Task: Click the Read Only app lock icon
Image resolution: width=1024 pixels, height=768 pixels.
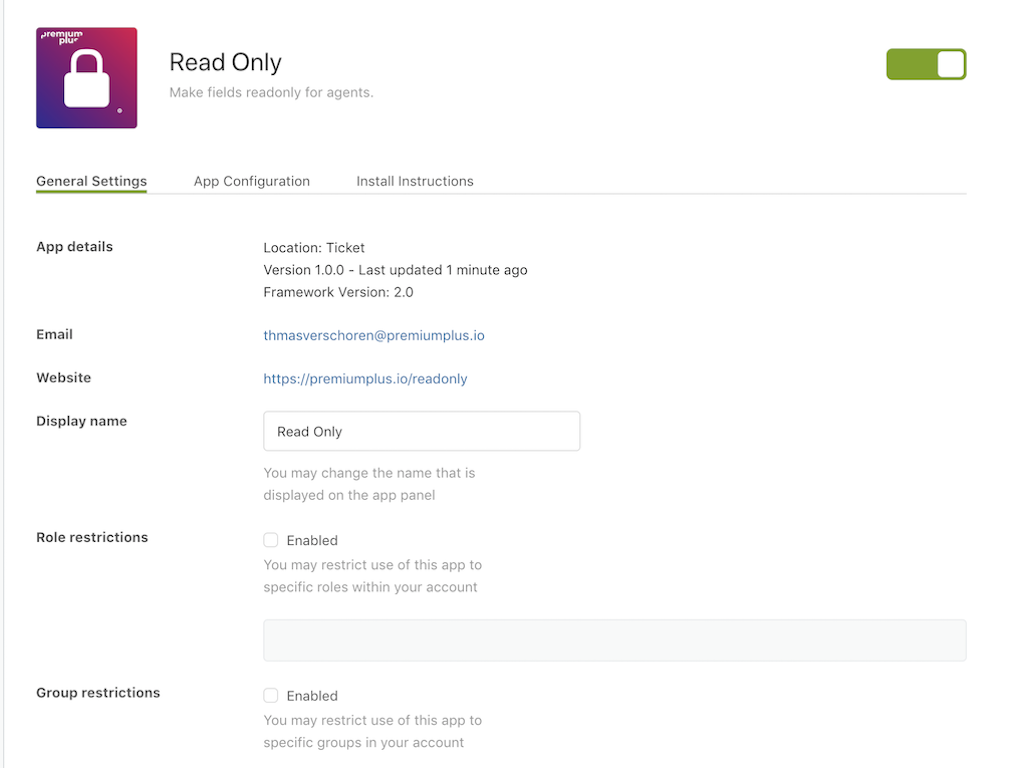Action: pyautogui.click(x=86, y=78)
